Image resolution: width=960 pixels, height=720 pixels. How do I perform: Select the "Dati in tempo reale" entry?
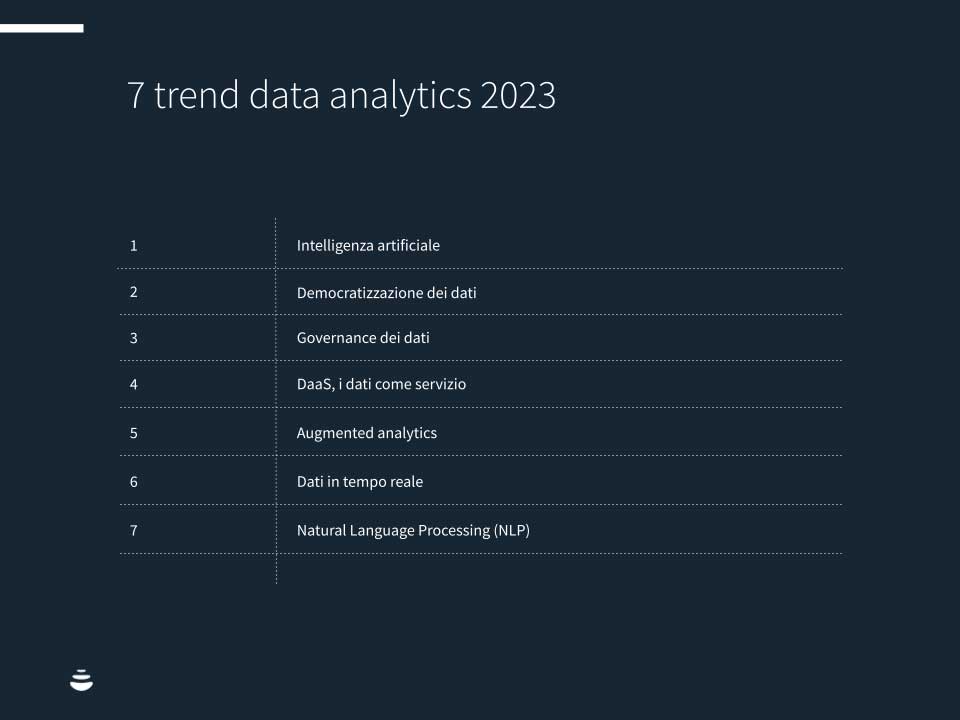tap(360, 482)
